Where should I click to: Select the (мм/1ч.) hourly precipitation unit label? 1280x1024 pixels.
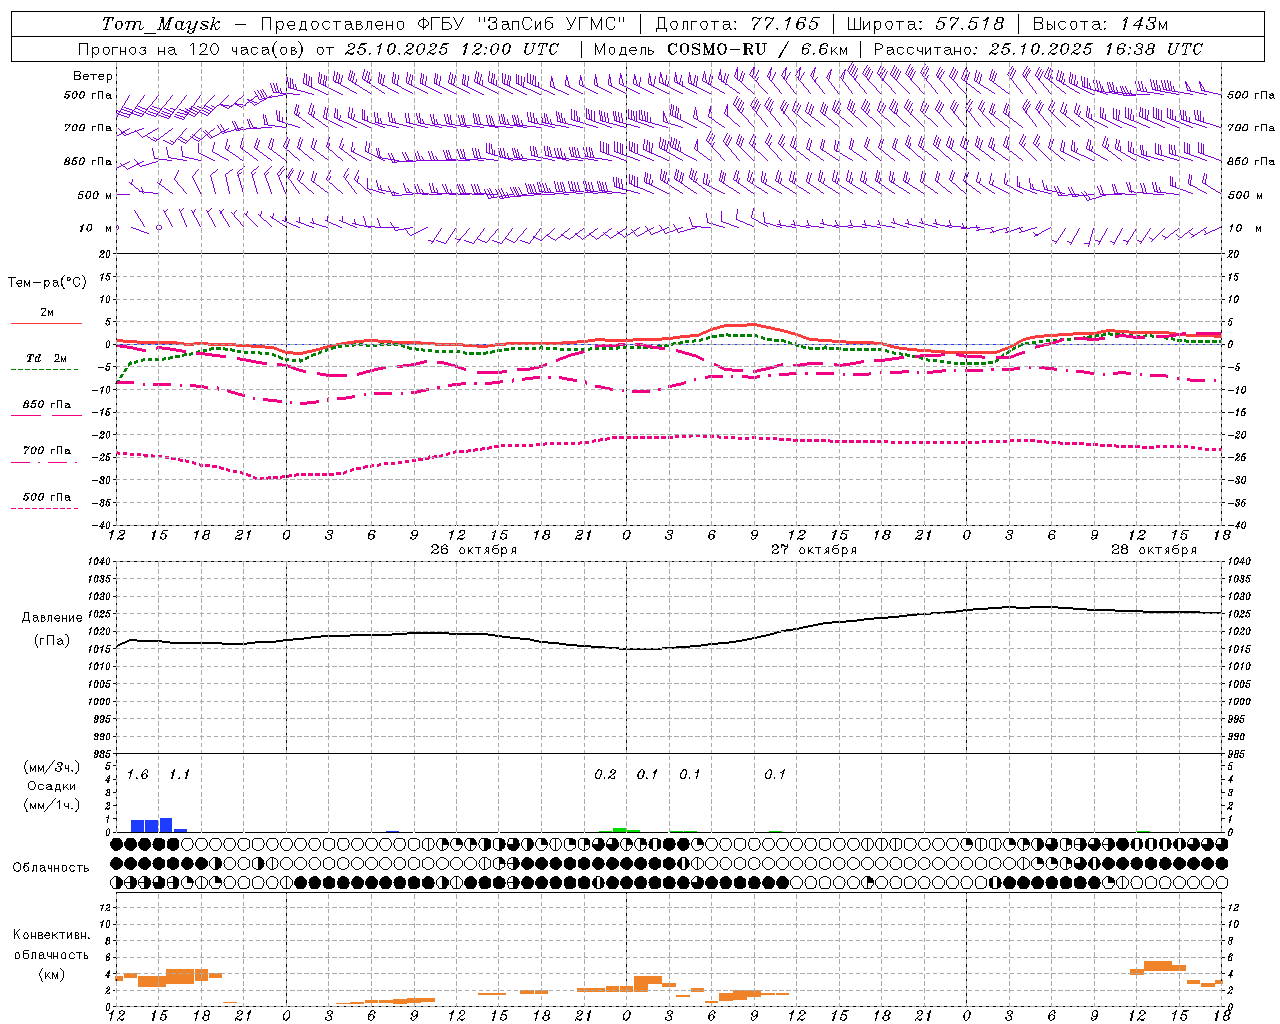[52, 805]
